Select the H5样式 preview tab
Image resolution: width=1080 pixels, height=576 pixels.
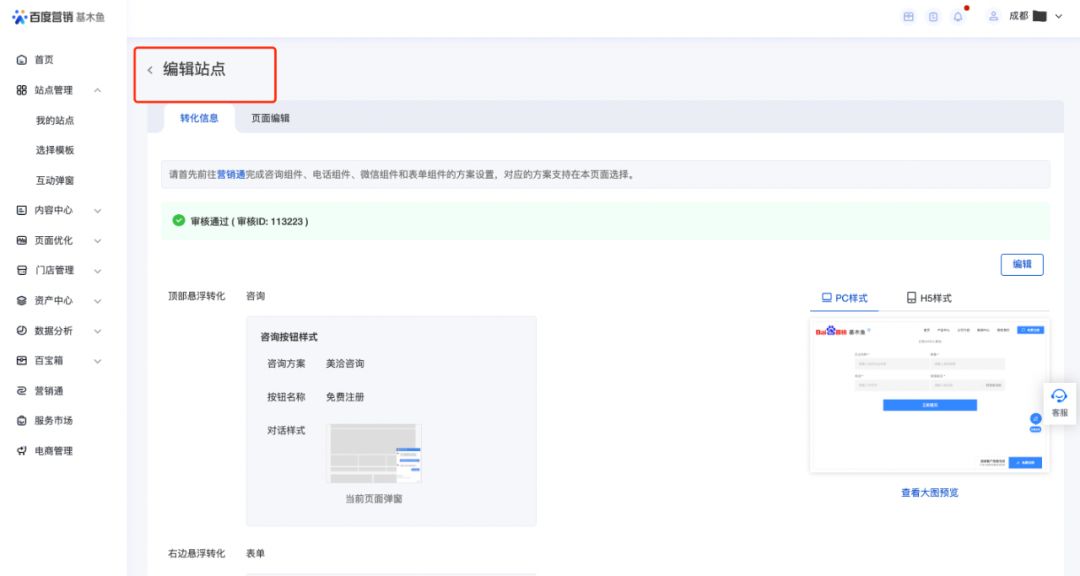[x=929, y=298]
